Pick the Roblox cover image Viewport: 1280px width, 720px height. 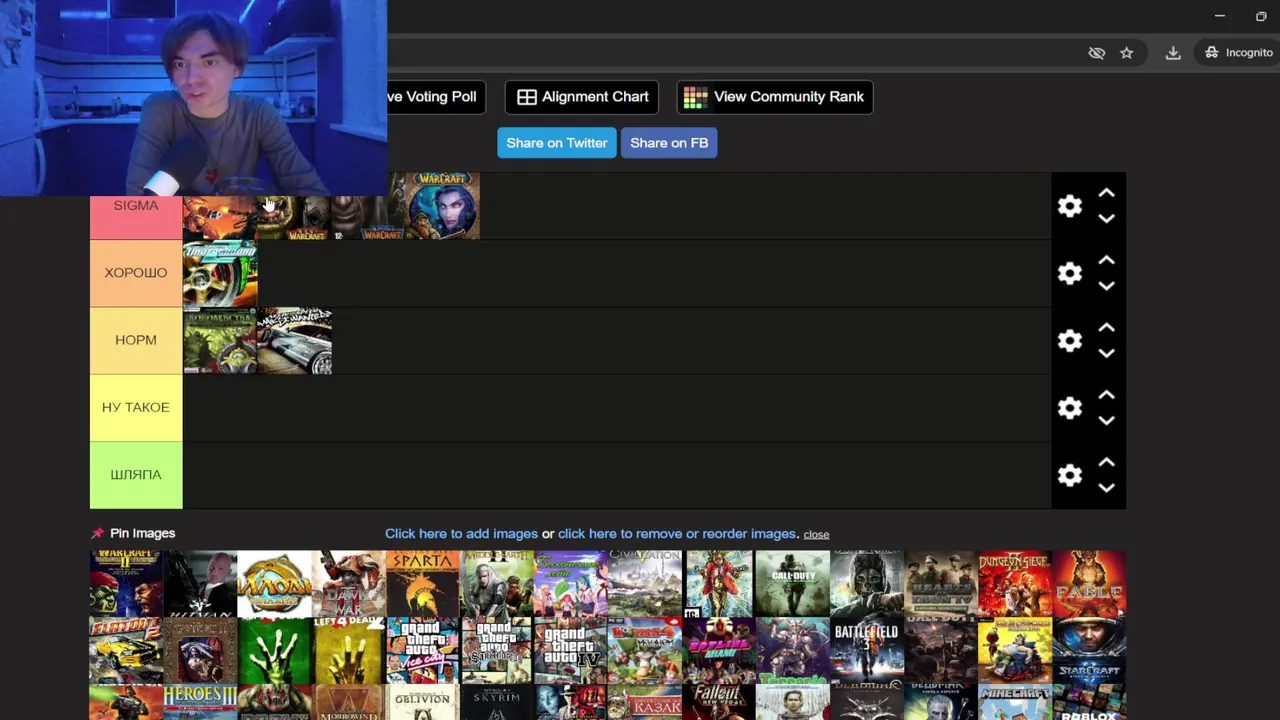coord(1089,703)
